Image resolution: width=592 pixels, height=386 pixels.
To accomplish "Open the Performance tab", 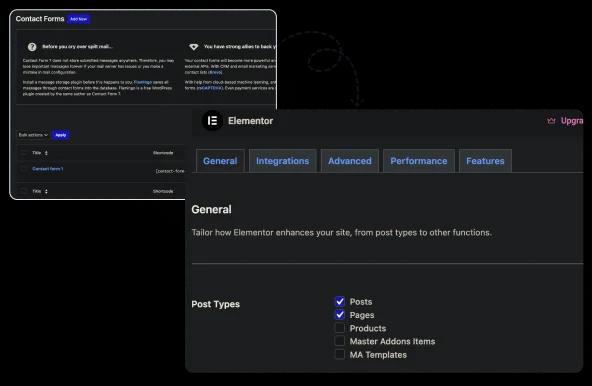I will (x=419, y=161).
